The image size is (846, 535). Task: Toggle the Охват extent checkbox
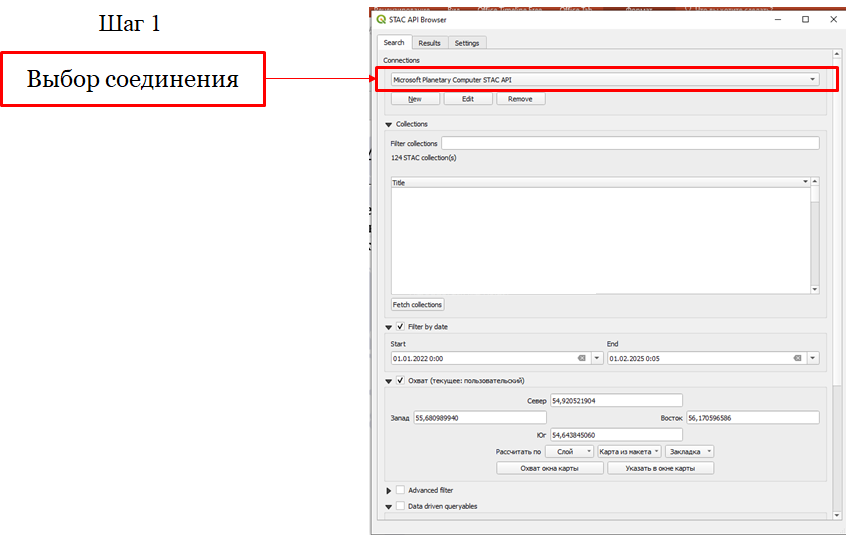(400, 380)
